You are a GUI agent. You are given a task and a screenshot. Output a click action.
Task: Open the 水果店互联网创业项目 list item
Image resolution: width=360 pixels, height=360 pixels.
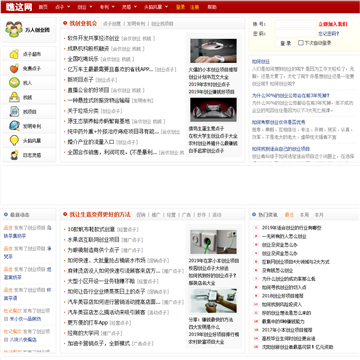[x=93, y=239]
